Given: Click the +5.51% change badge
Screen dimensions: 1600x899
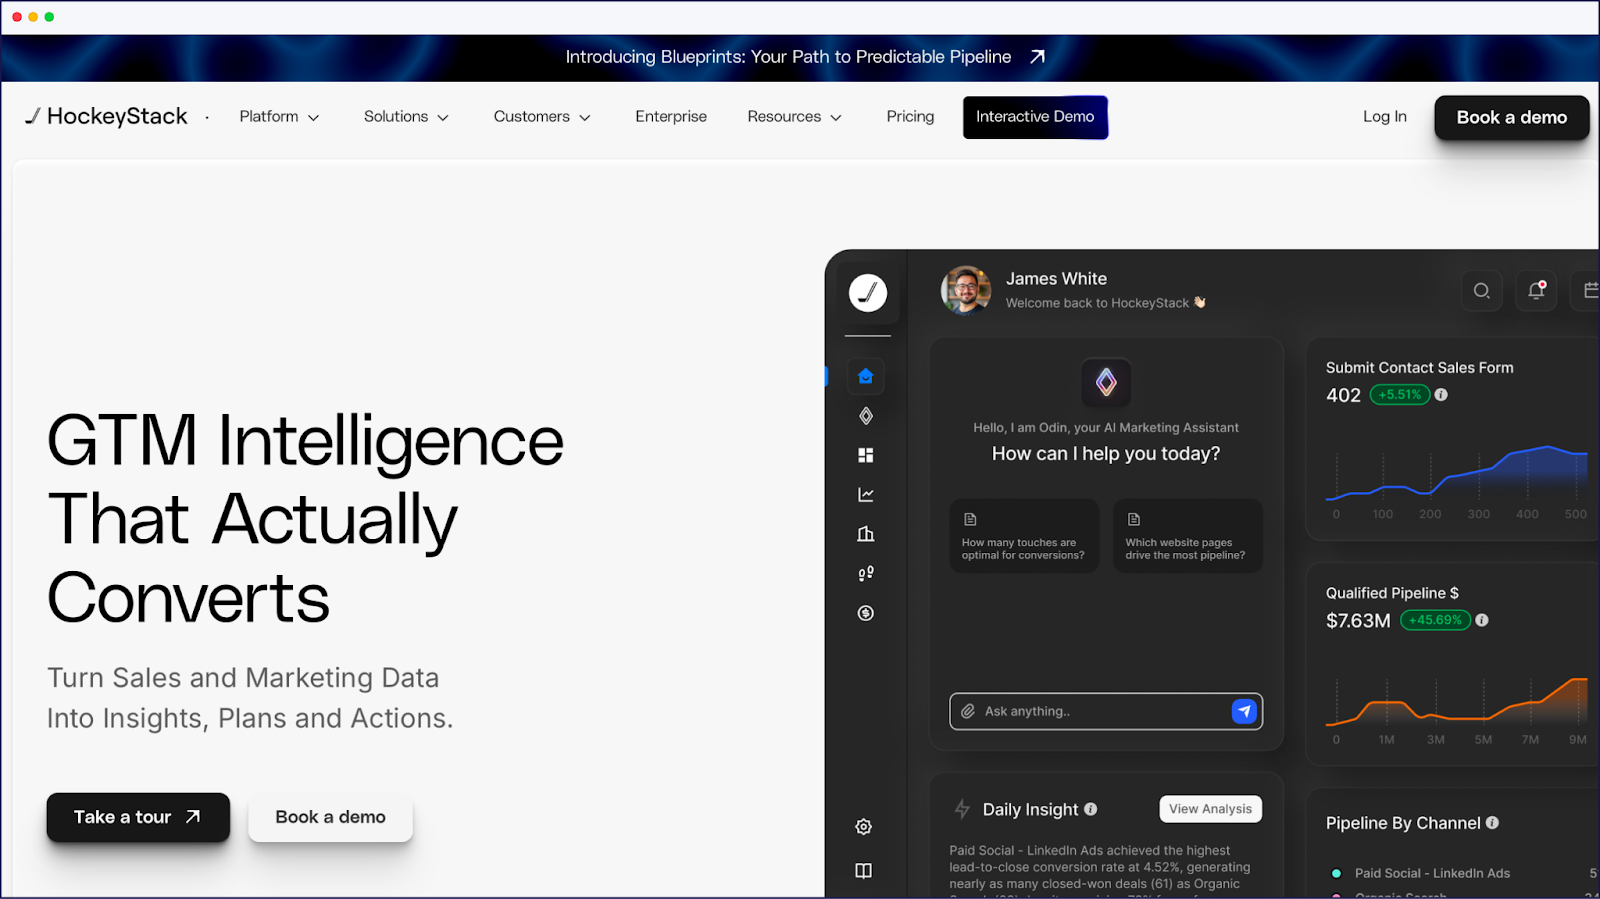Looking at the screenshot, I should (1399, 394).
